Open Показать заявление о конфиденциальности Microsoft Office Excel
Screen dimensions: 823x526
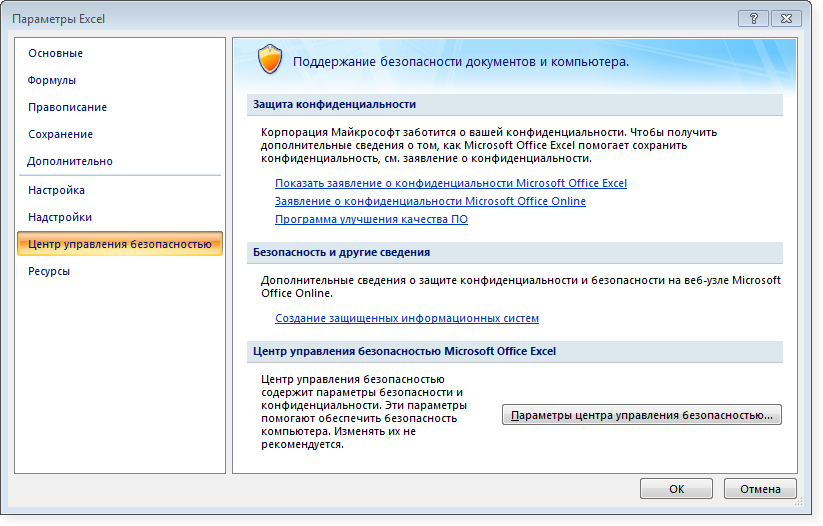click(451, 183)
